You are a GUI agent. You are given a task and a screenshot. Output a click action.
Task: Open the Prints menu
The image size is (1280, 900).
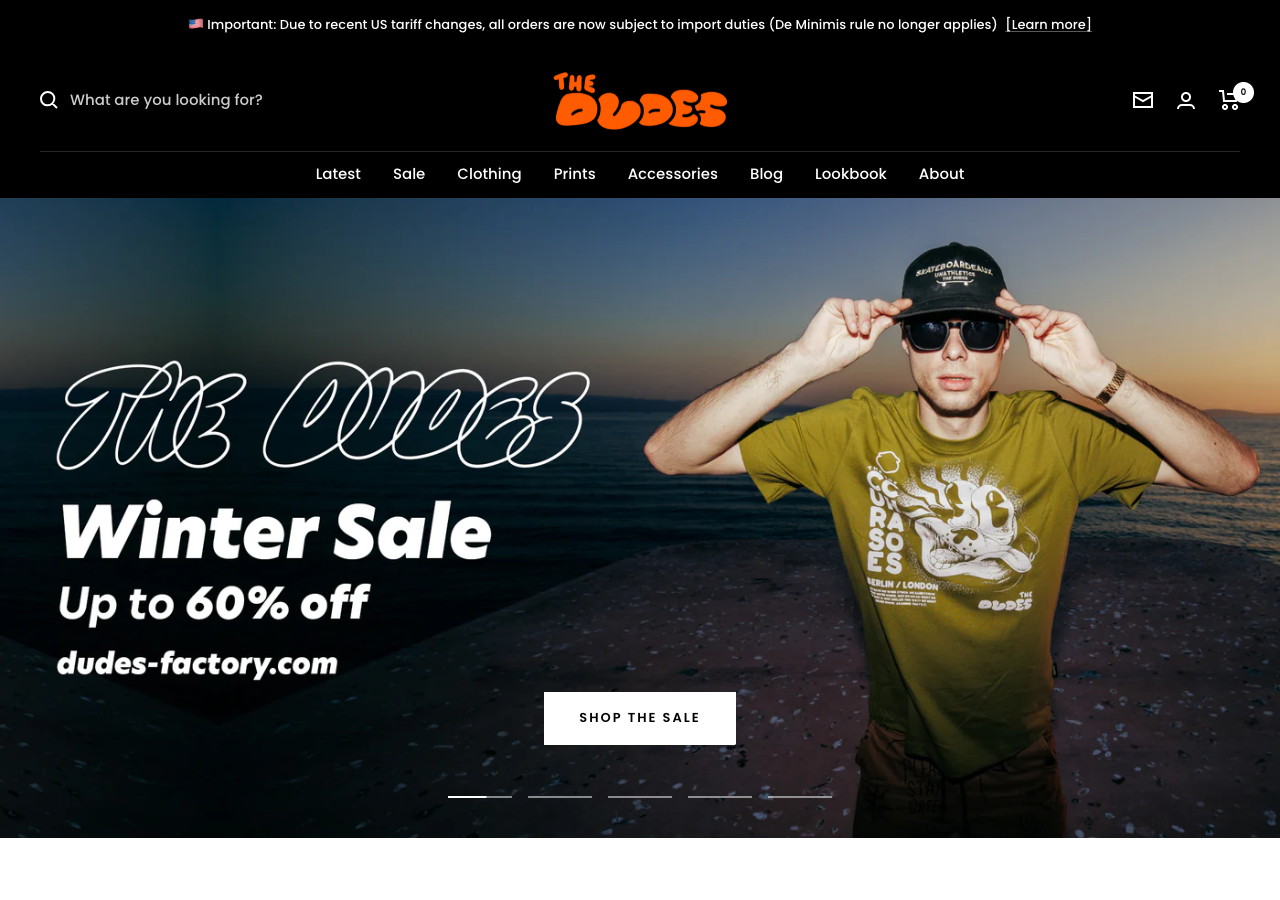575,174
